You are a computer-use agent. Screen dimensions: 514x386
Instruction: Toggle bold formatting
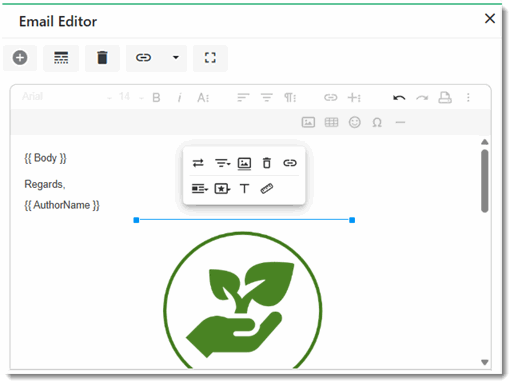click(156, 98)
